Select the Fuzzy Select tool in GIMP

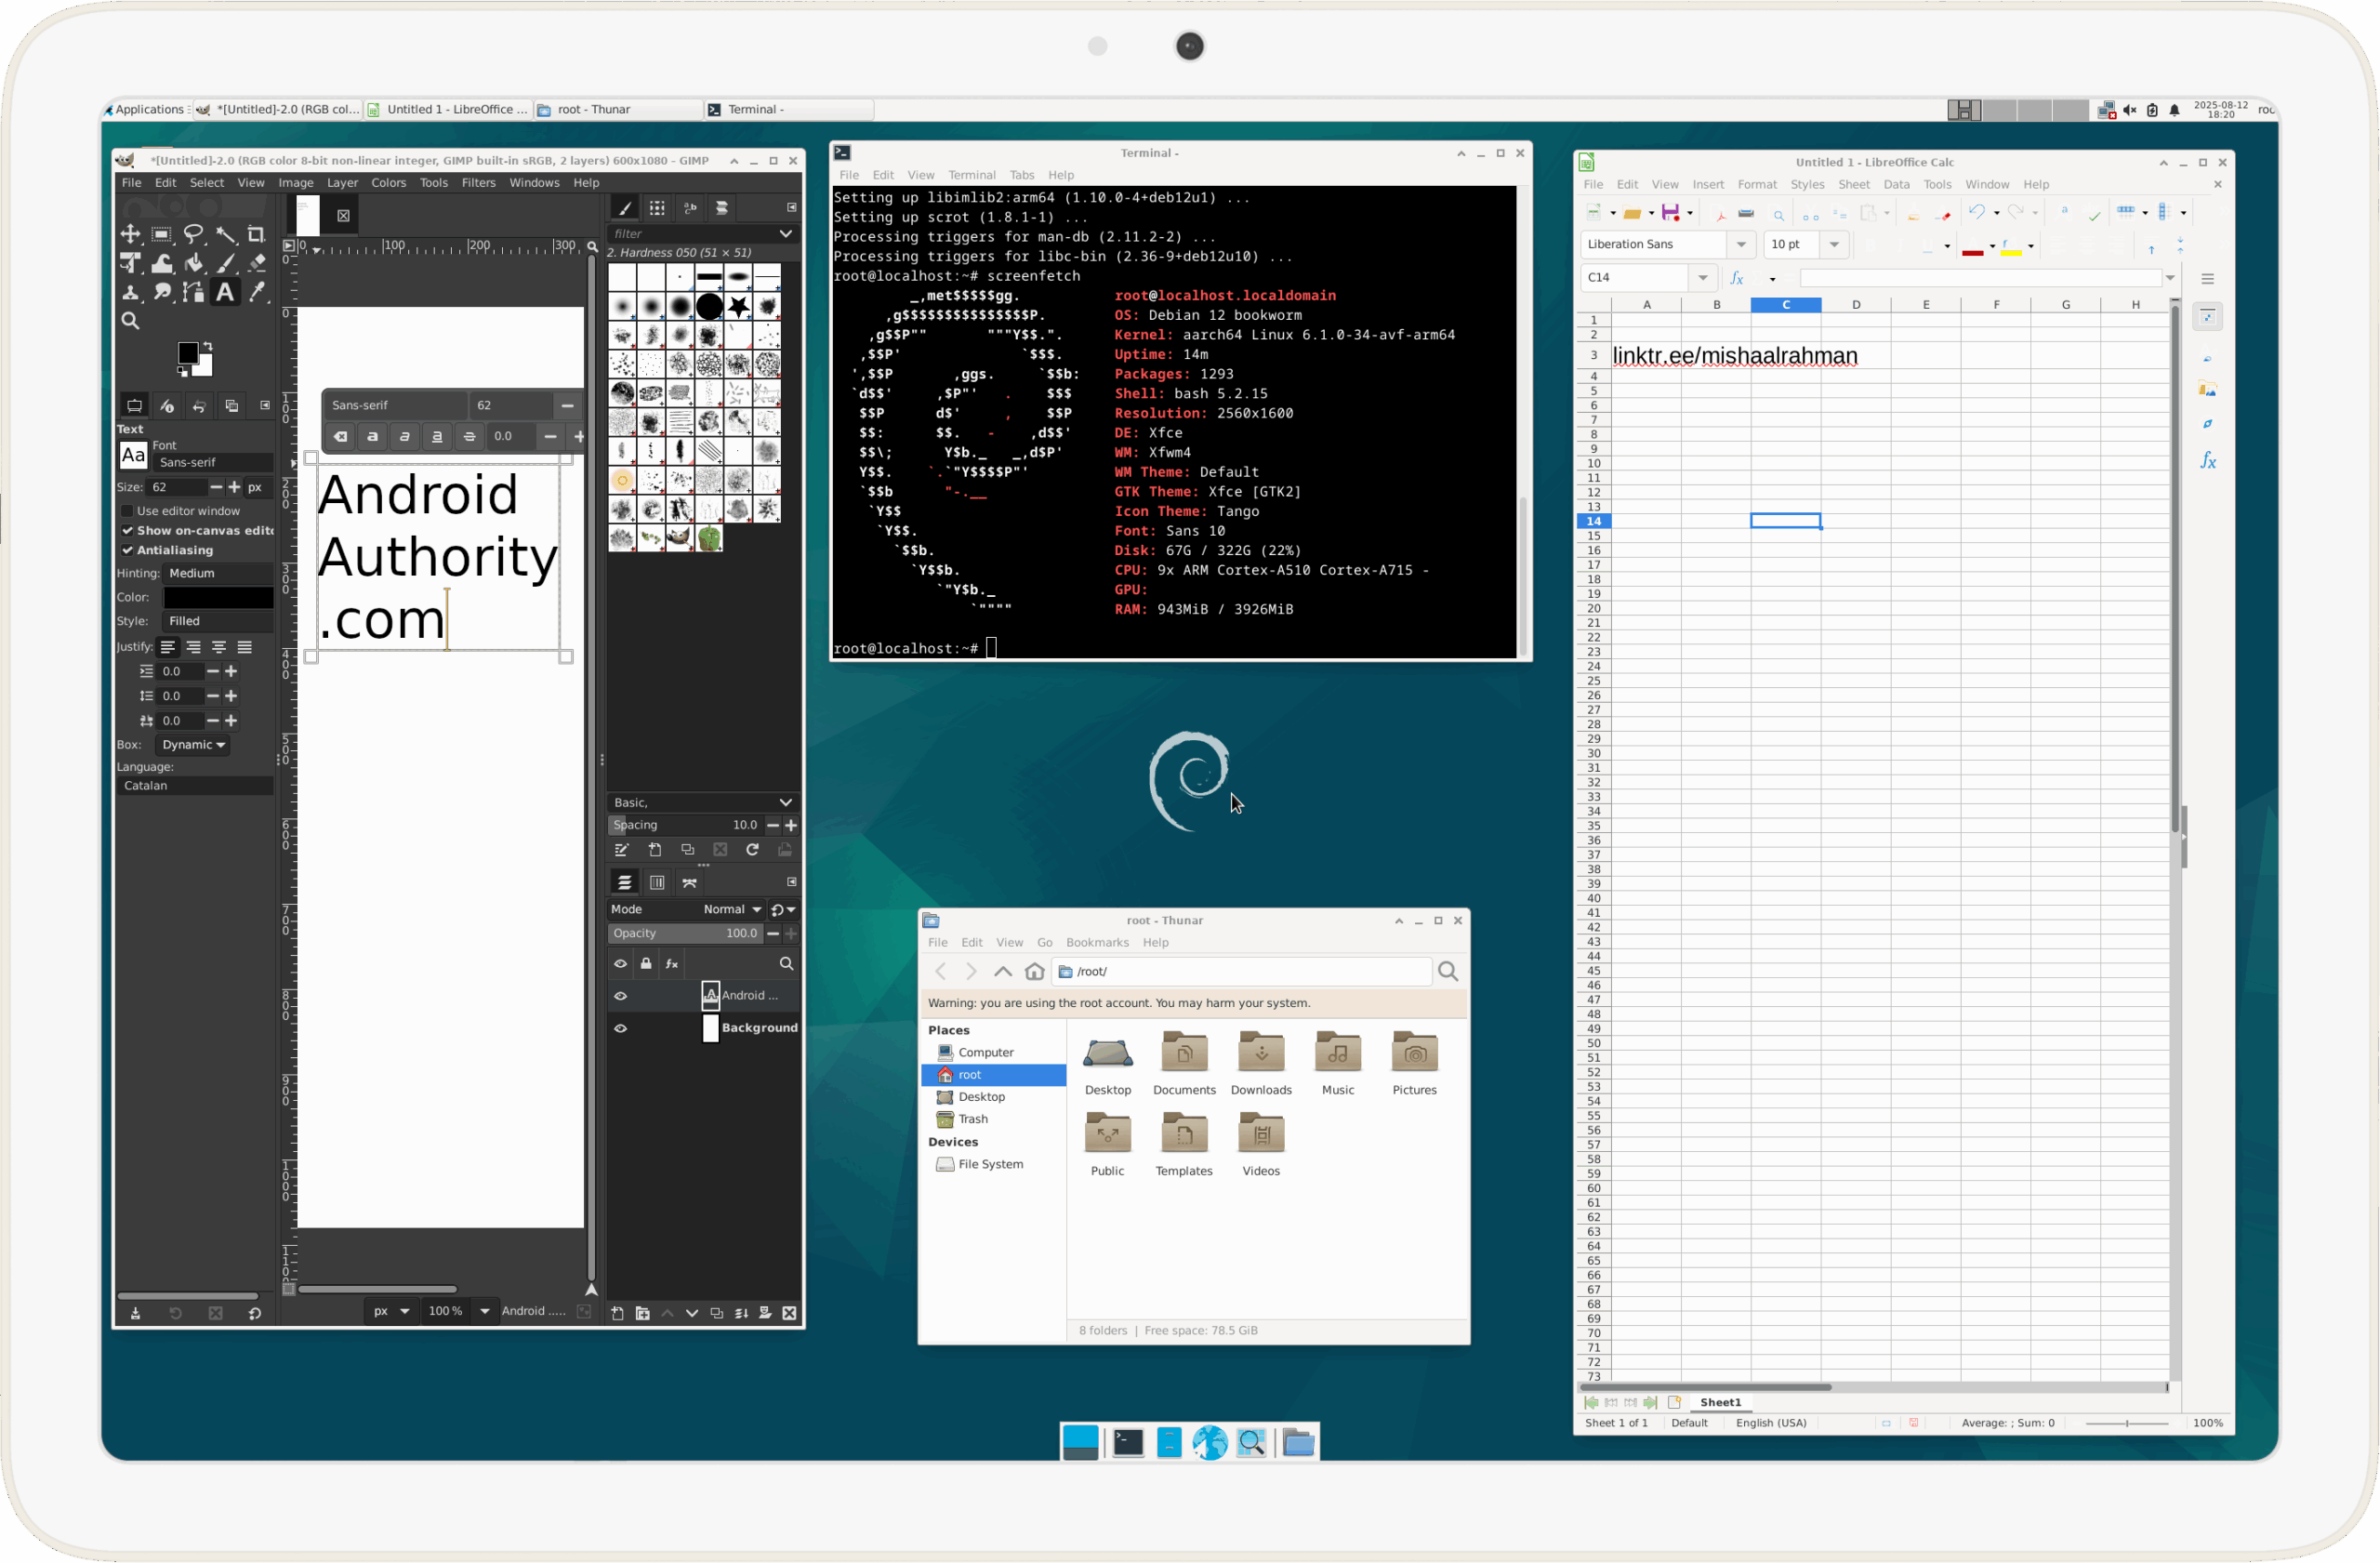click(x=227, y=235)
